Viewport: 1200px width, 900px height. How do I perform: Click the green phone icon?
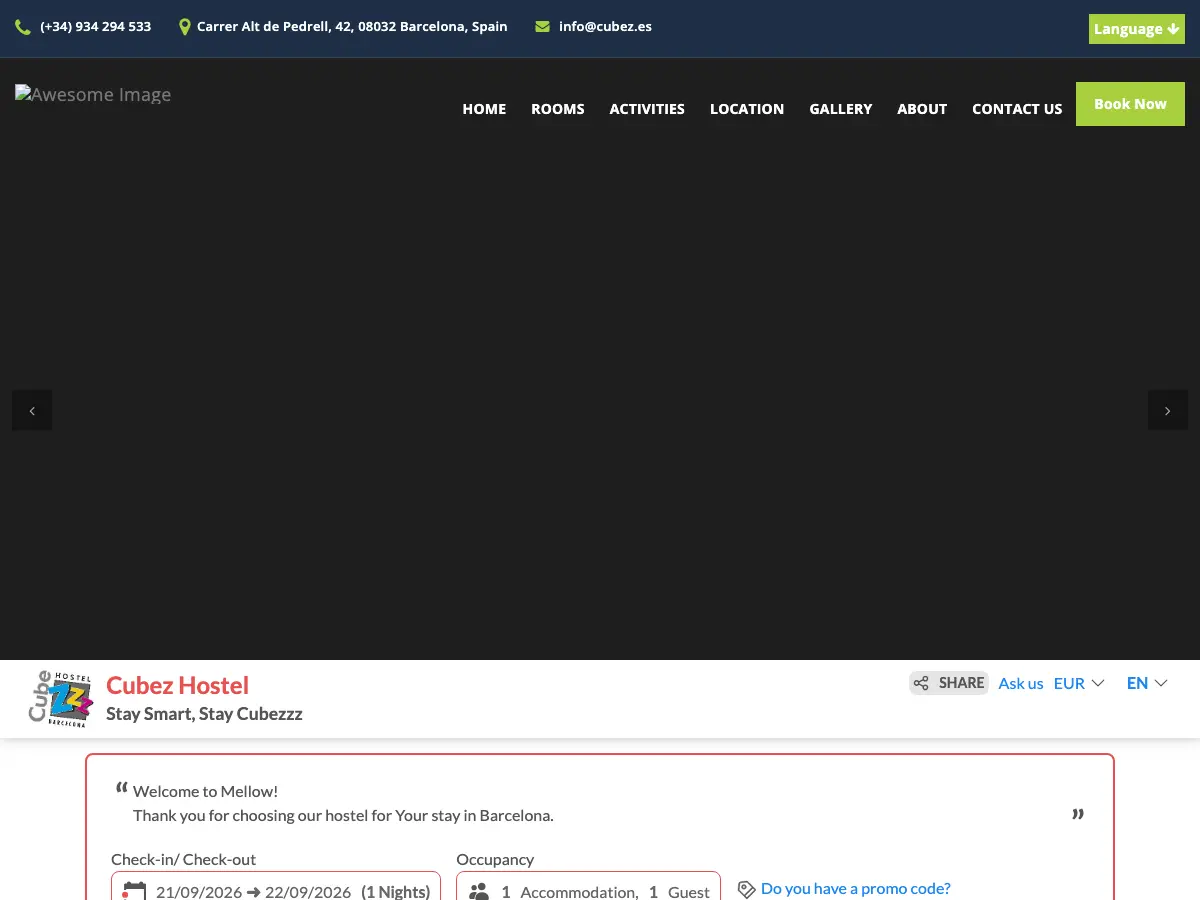click(23, 27)
